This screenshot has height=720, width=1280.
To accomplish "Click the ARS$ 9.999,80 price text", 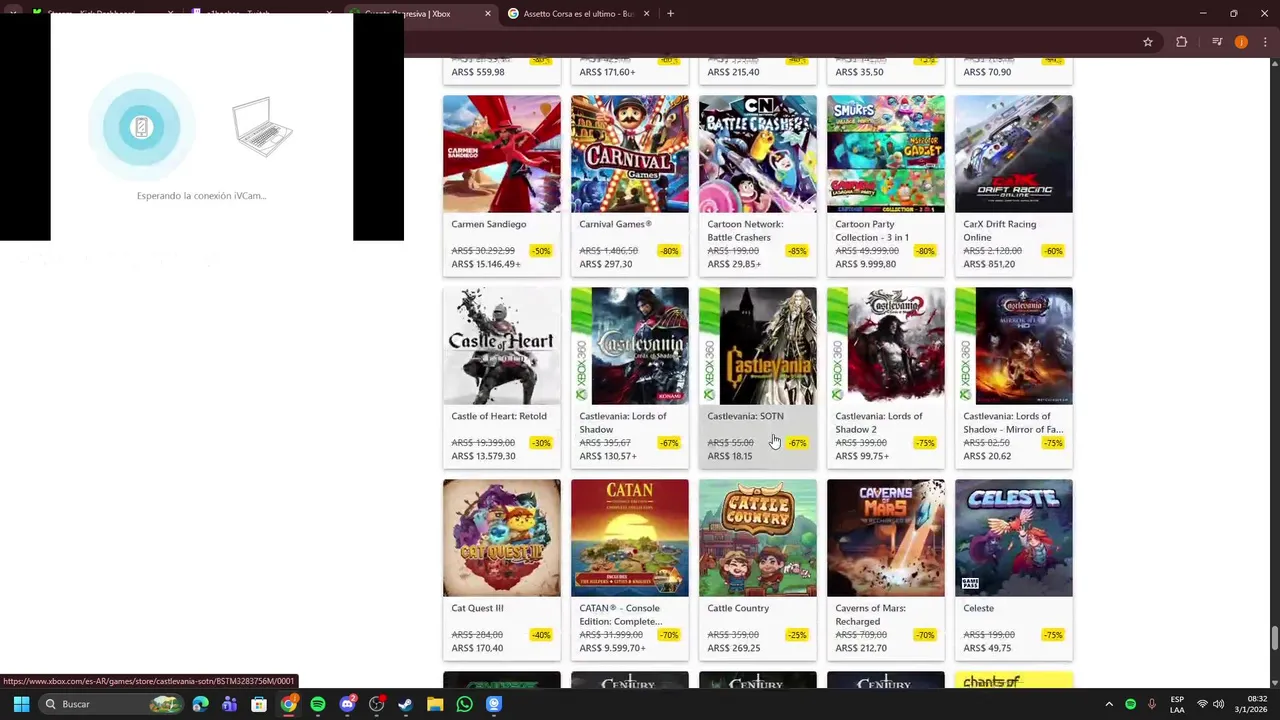I will (866, 264).
